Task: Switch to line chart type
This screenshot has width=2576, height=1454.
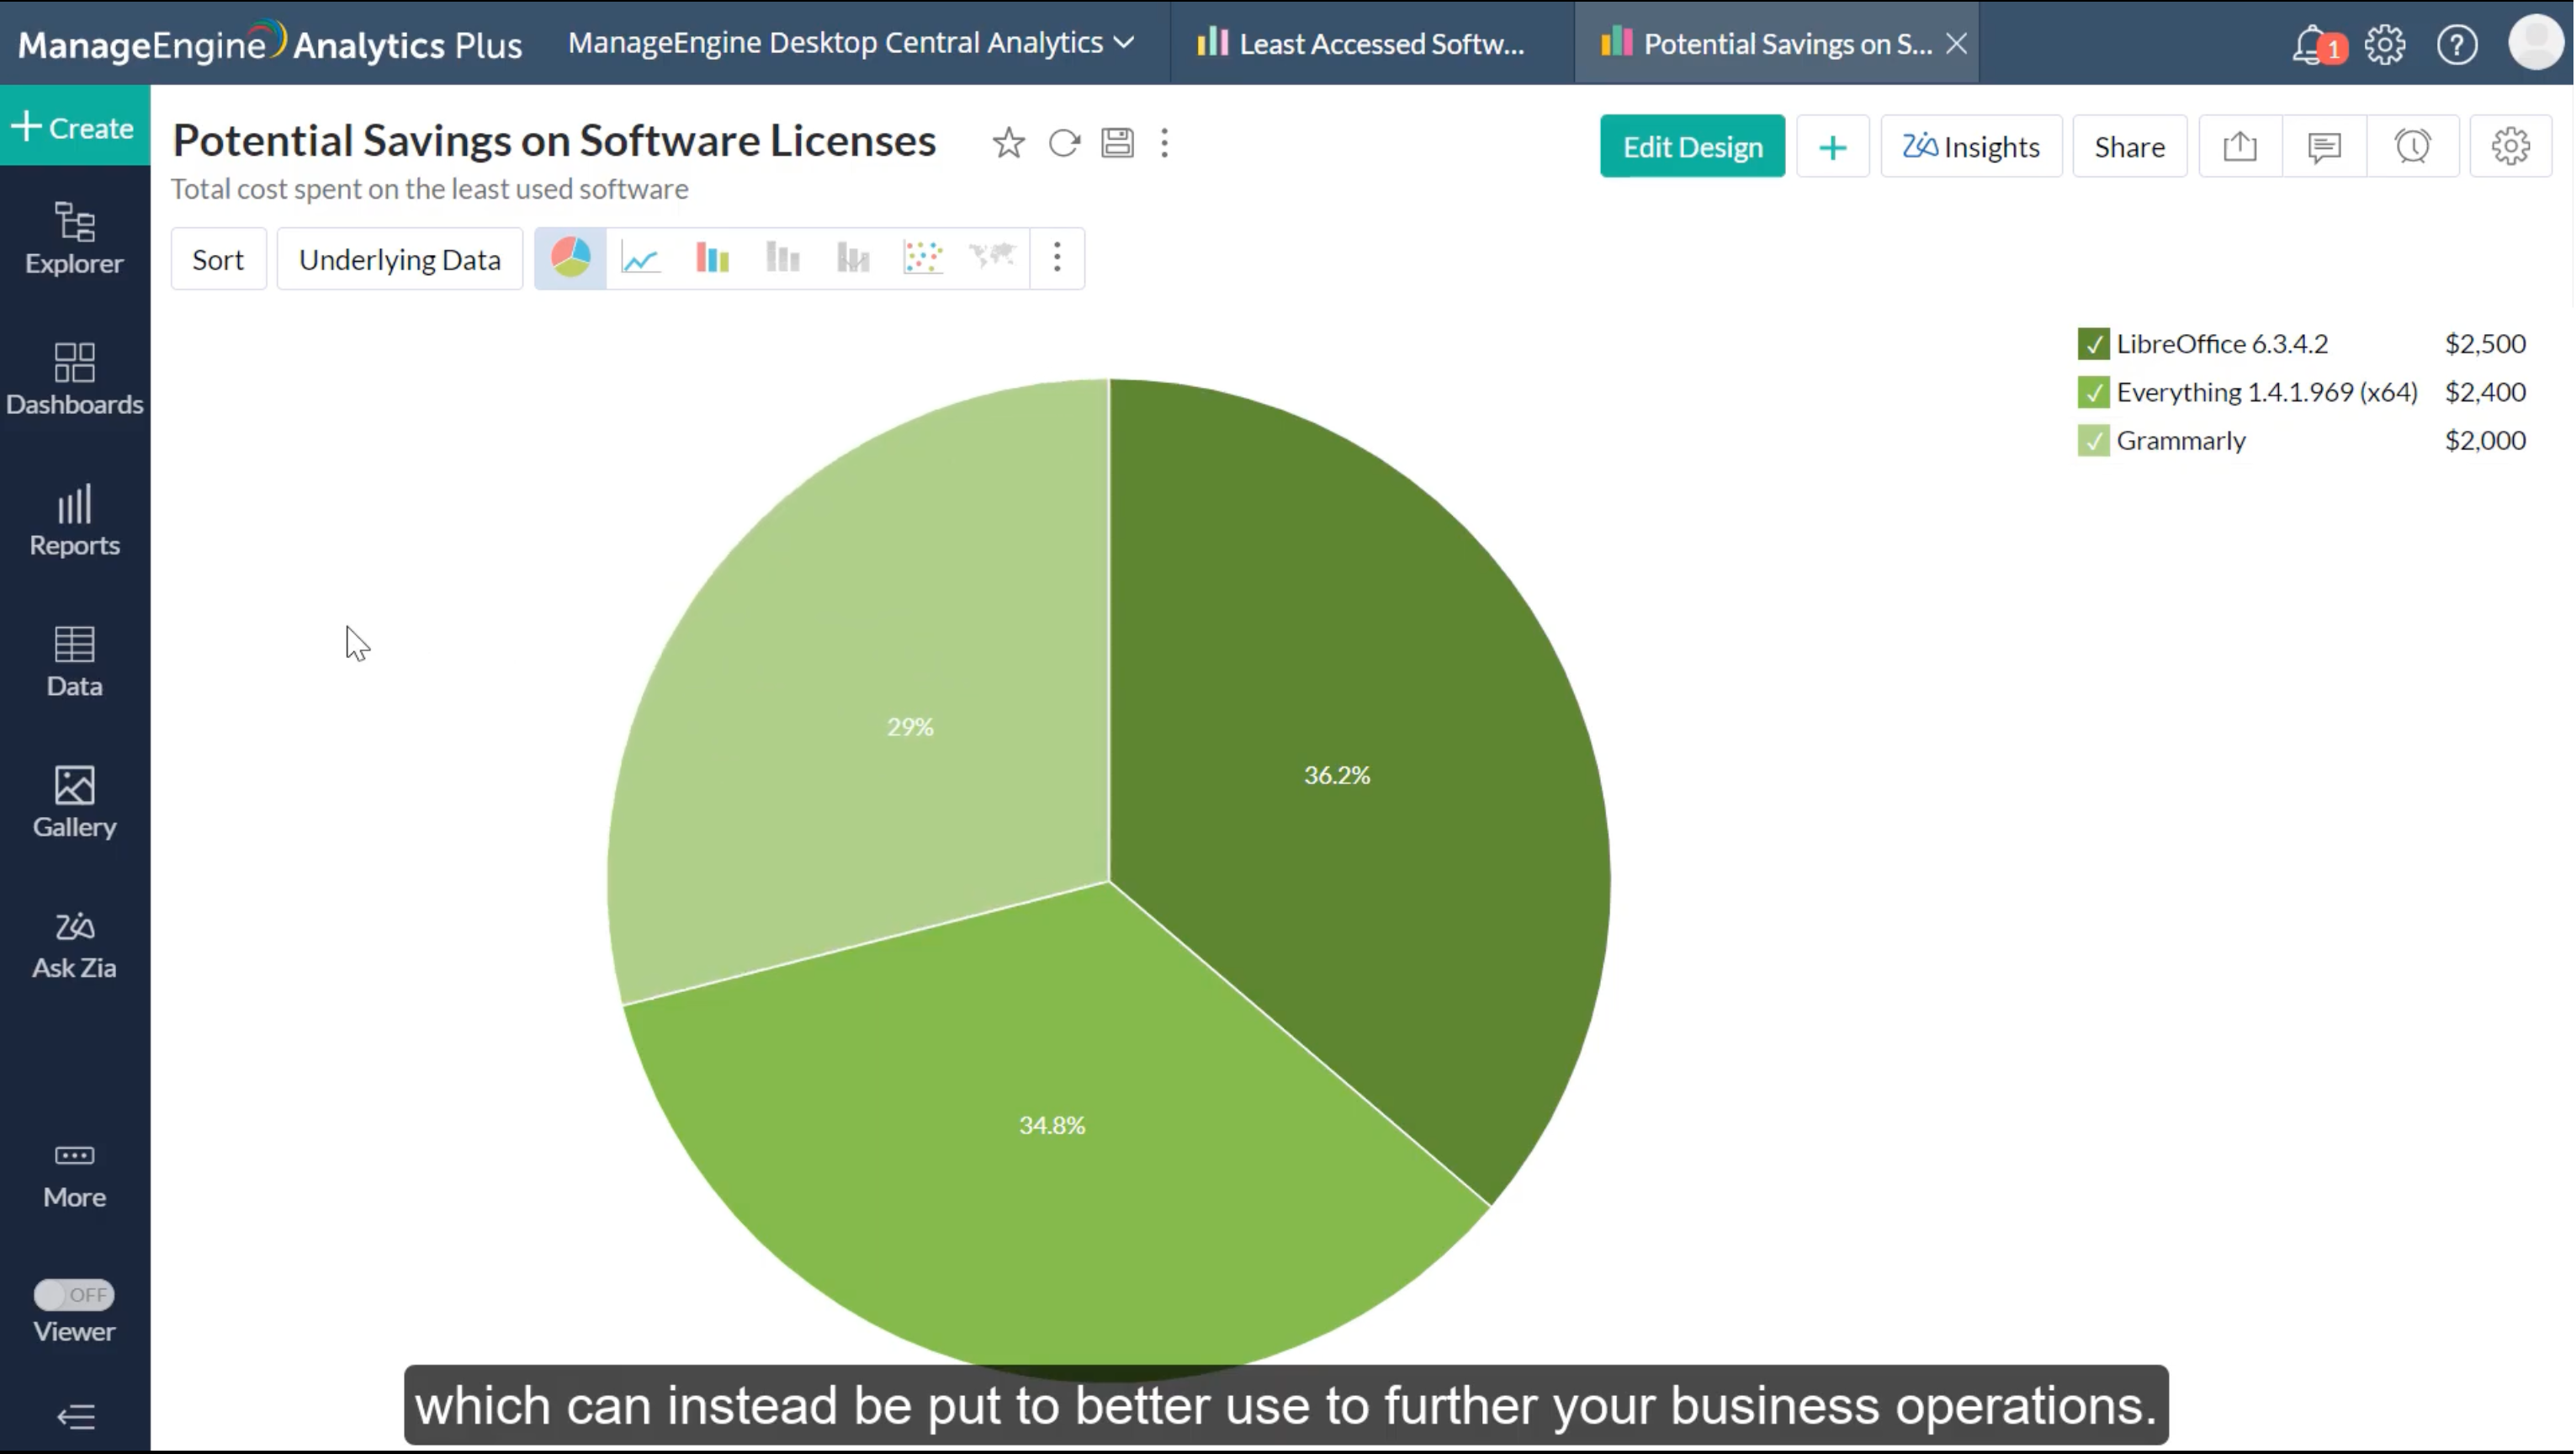Action: (640, 258)
